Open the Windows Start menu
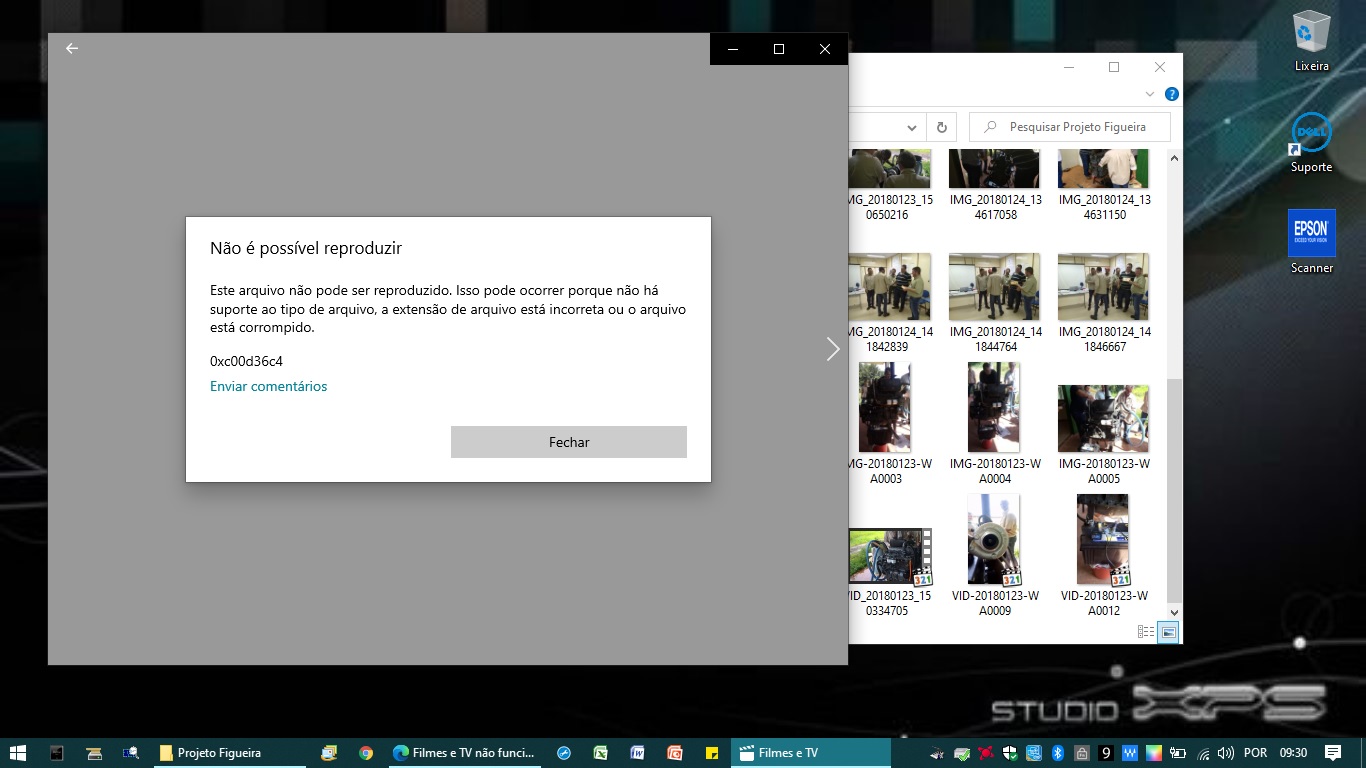 click(x=17, y=753)
